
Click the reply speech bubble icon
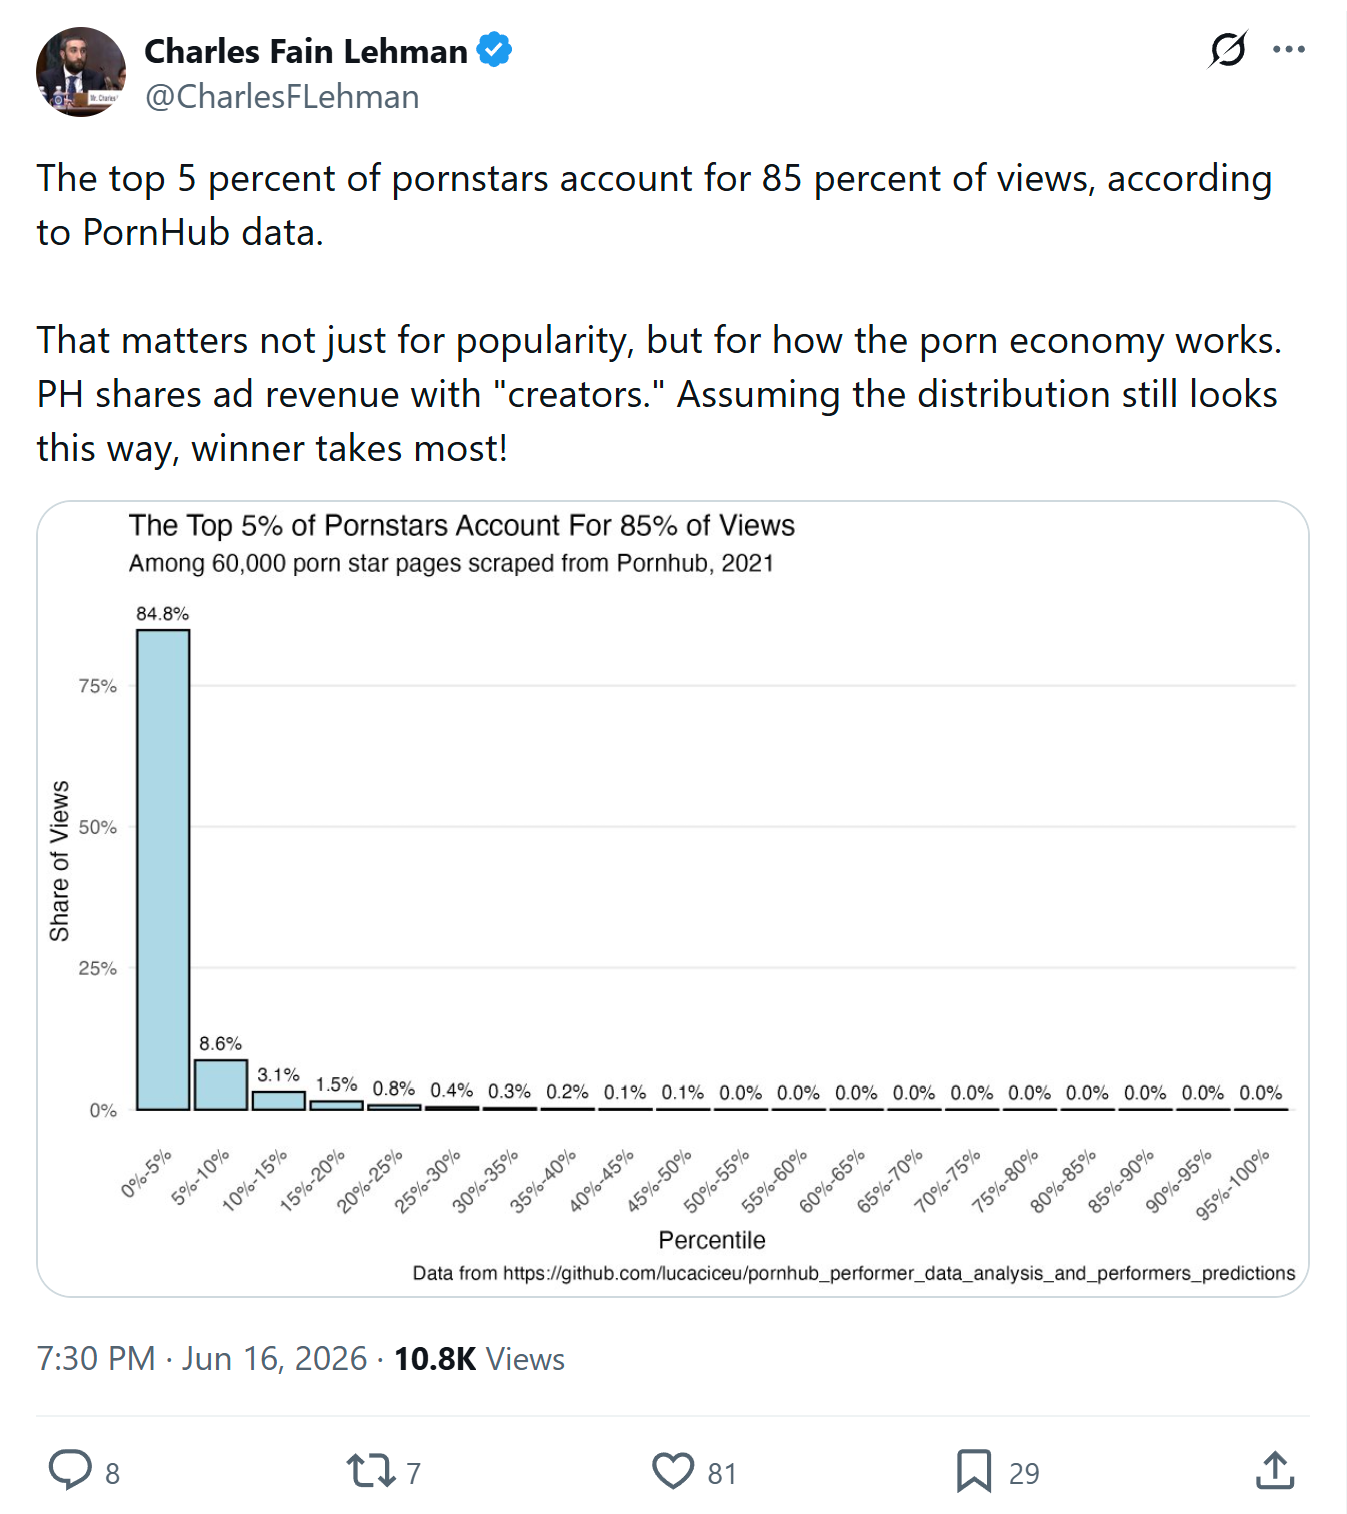tap(70, 1471)
